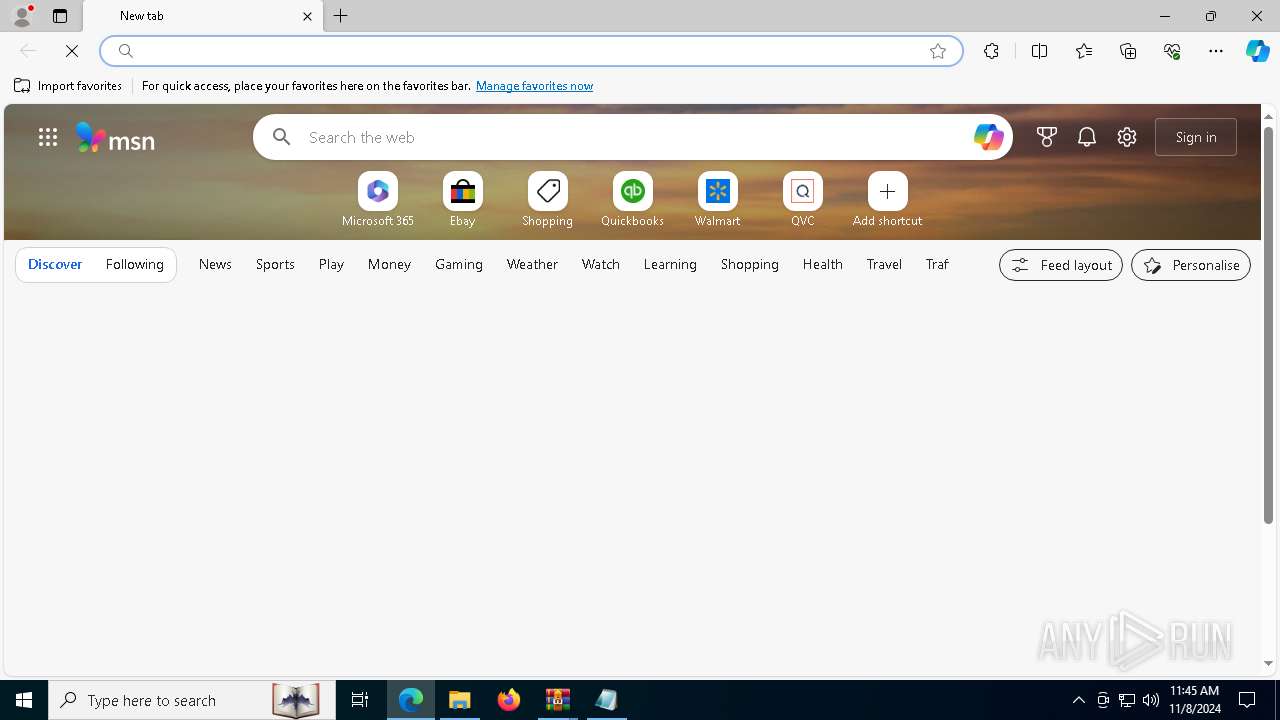Viewport: 1280px width, 720px height.
Task: Stop loading the page
Action: [72, 51]
